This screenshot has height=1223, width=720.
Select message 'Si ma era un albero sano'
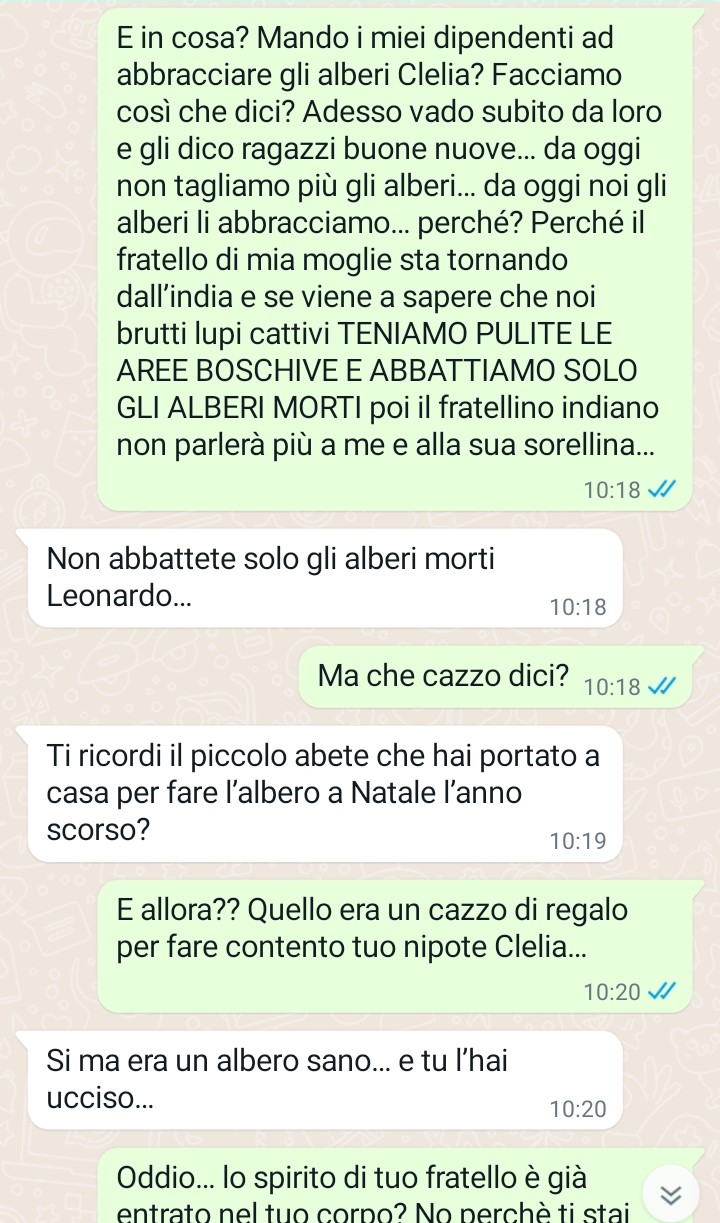[x=324, y=1080]
